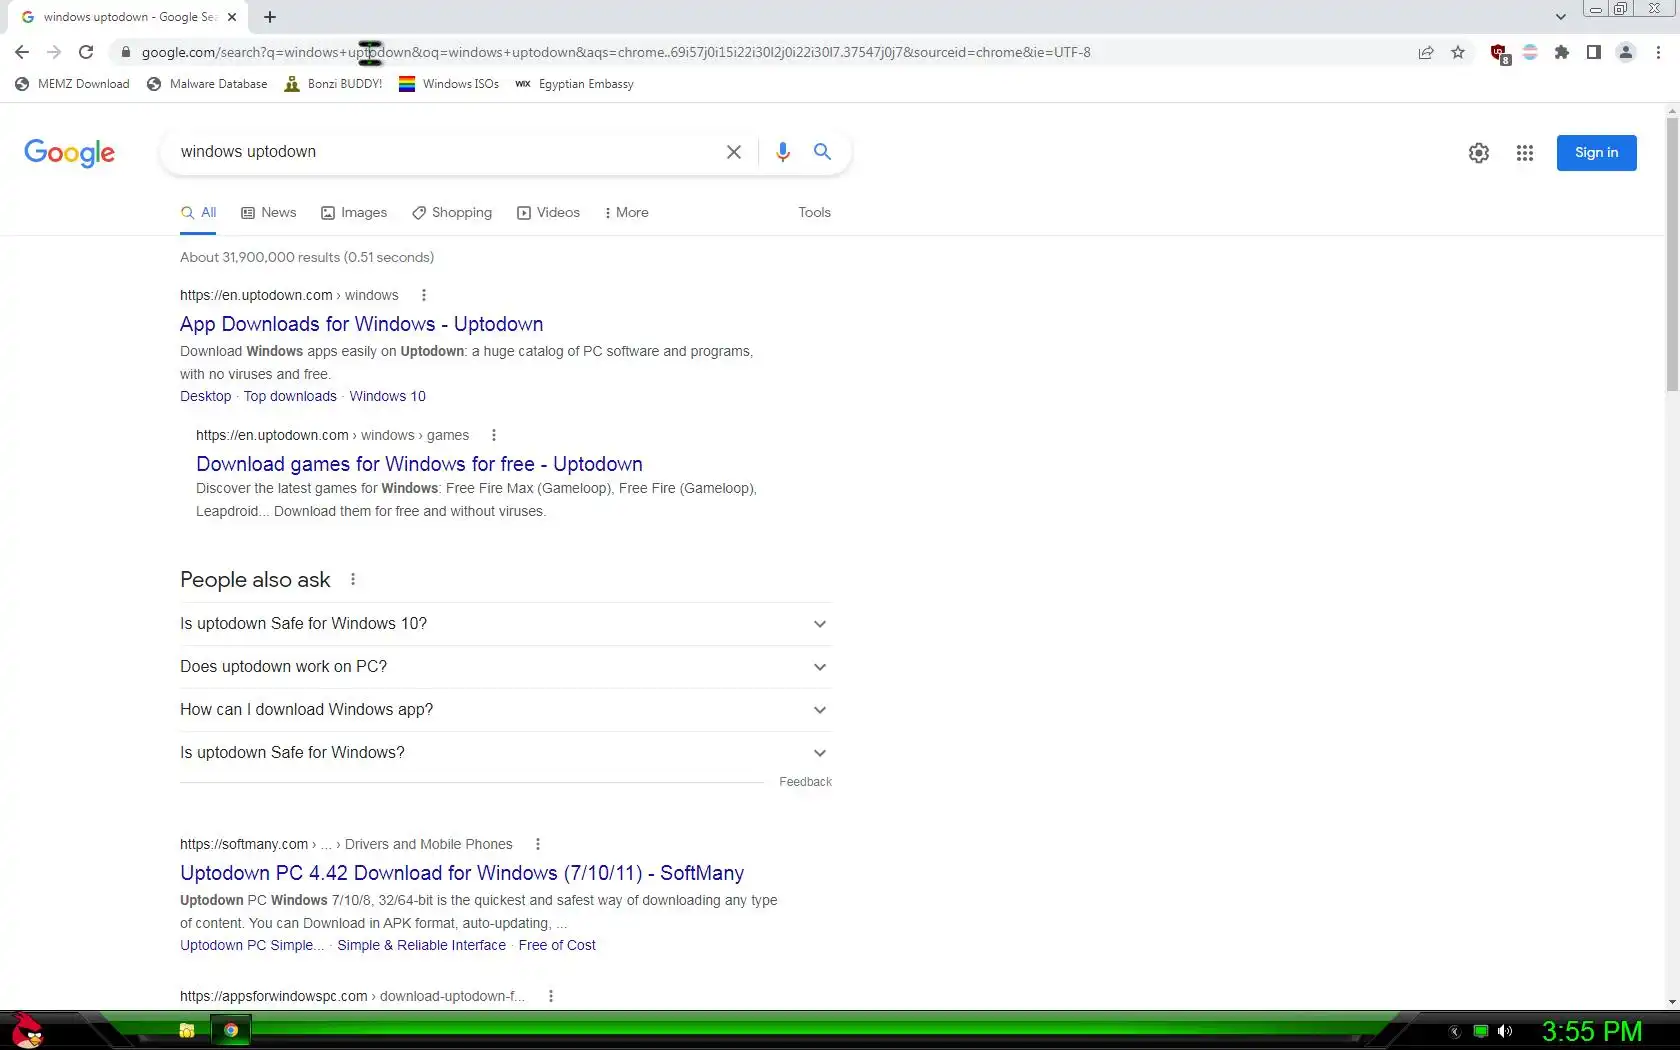Open the Tools search options
Screen dimensions: 1680x1050
[814, 212]
